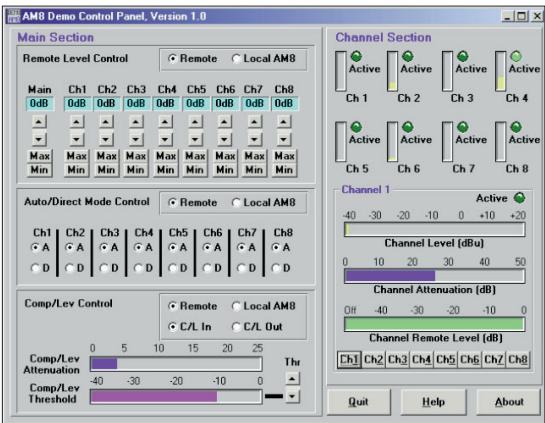Image resolution: width=545 pixels, height=423 pixels.
Task: Click the Comp/Lev Attenuation bar
Action: [176, 364]
